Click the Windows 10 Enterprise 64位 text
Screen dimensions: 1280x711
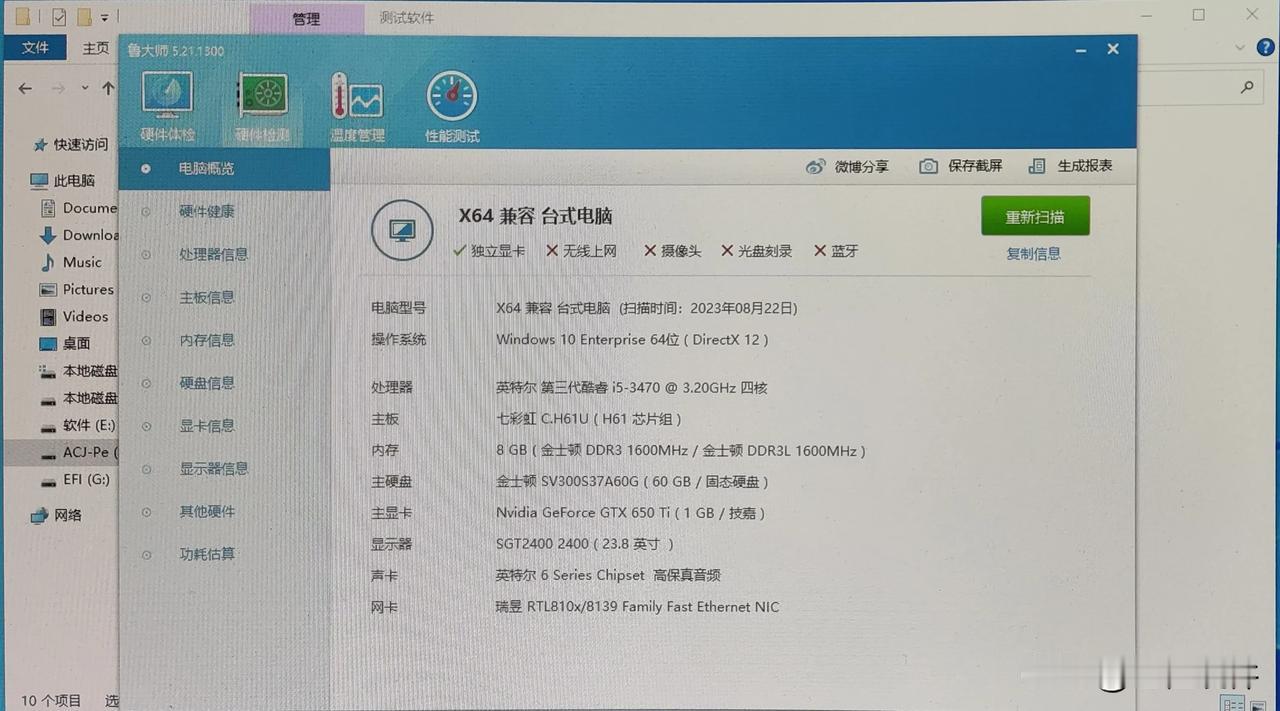pos(632,340)
